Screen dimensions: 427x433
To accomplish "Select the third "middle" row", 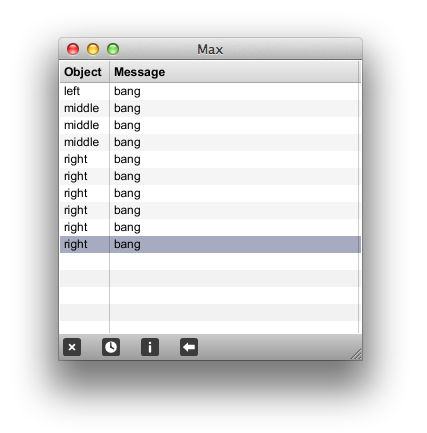I will tap(210, 142).
